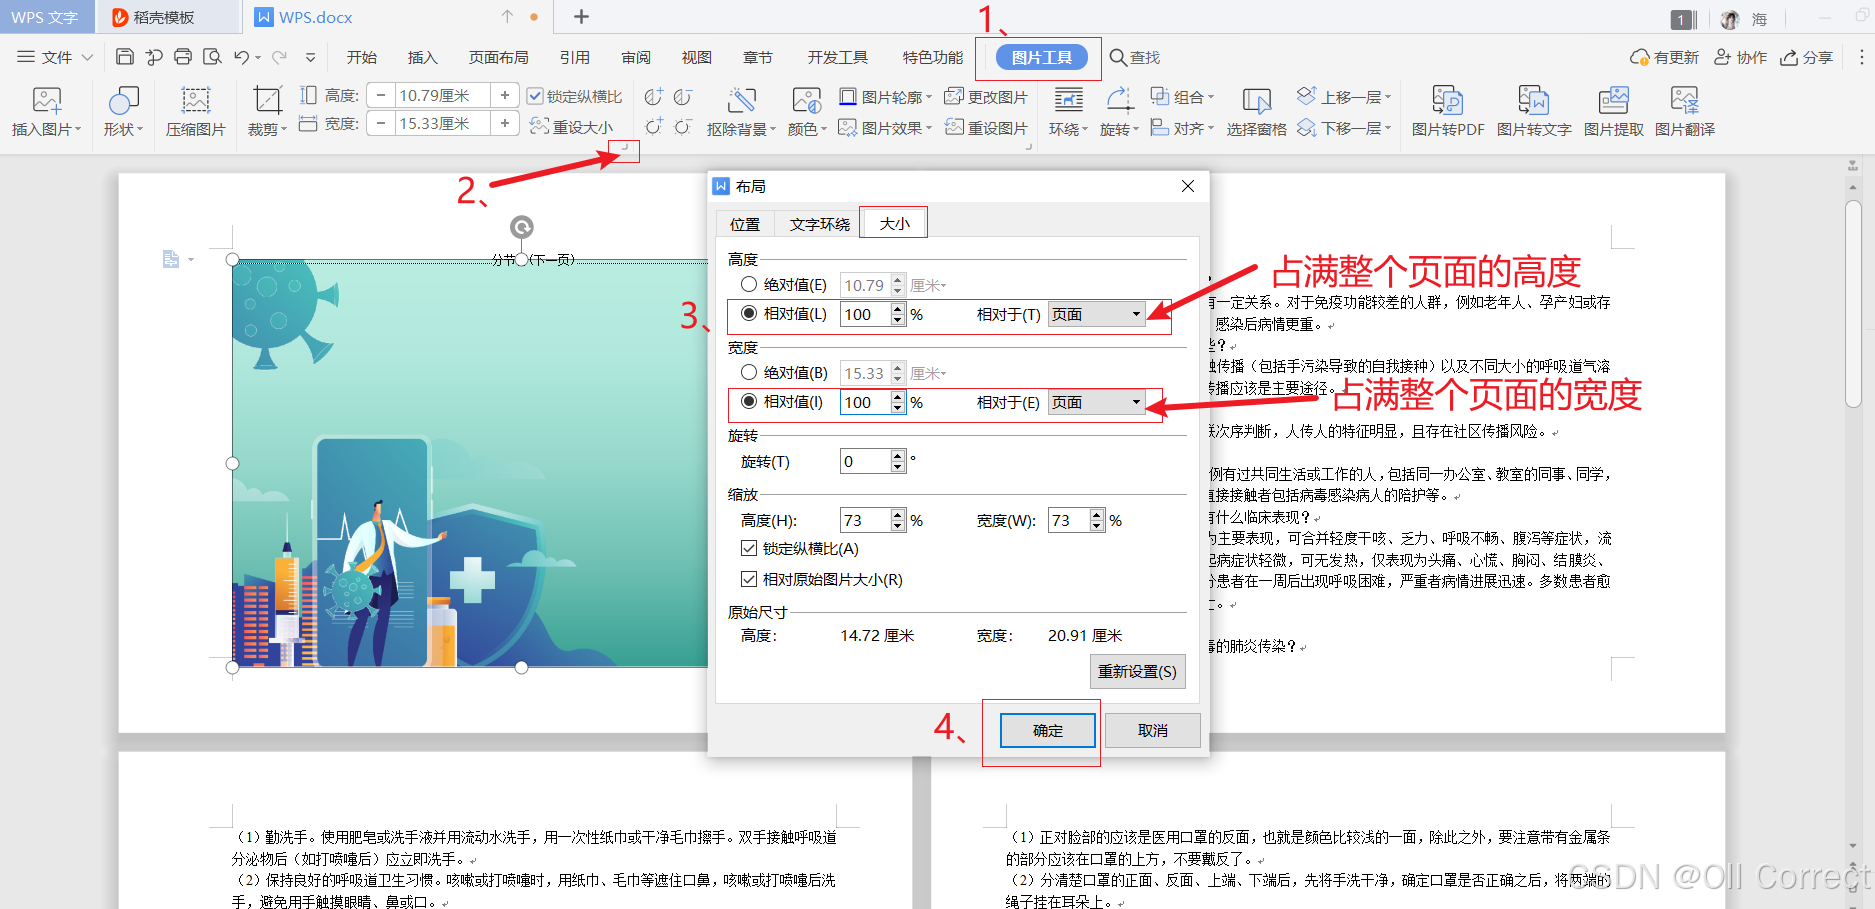Click Share (分享) button

pyautogui.click(x=1807, y=57)
